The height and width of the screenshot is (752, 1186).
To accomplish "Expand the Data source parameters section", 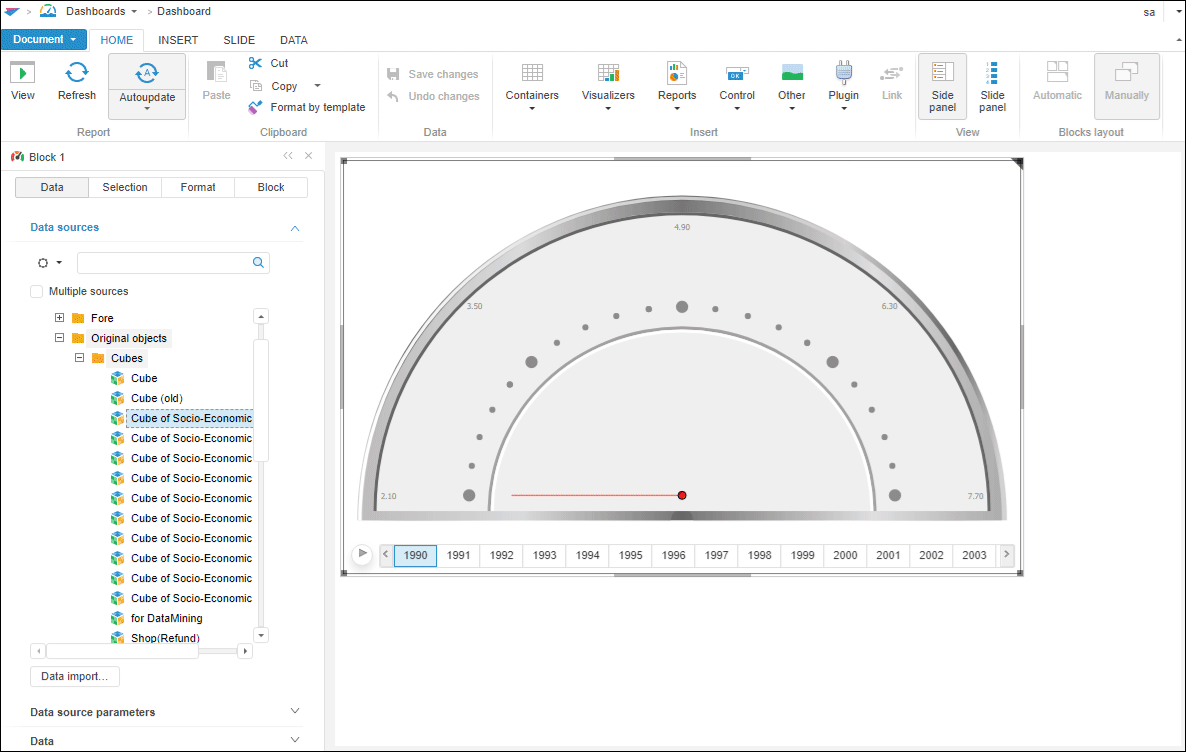I will pos(294,711).
